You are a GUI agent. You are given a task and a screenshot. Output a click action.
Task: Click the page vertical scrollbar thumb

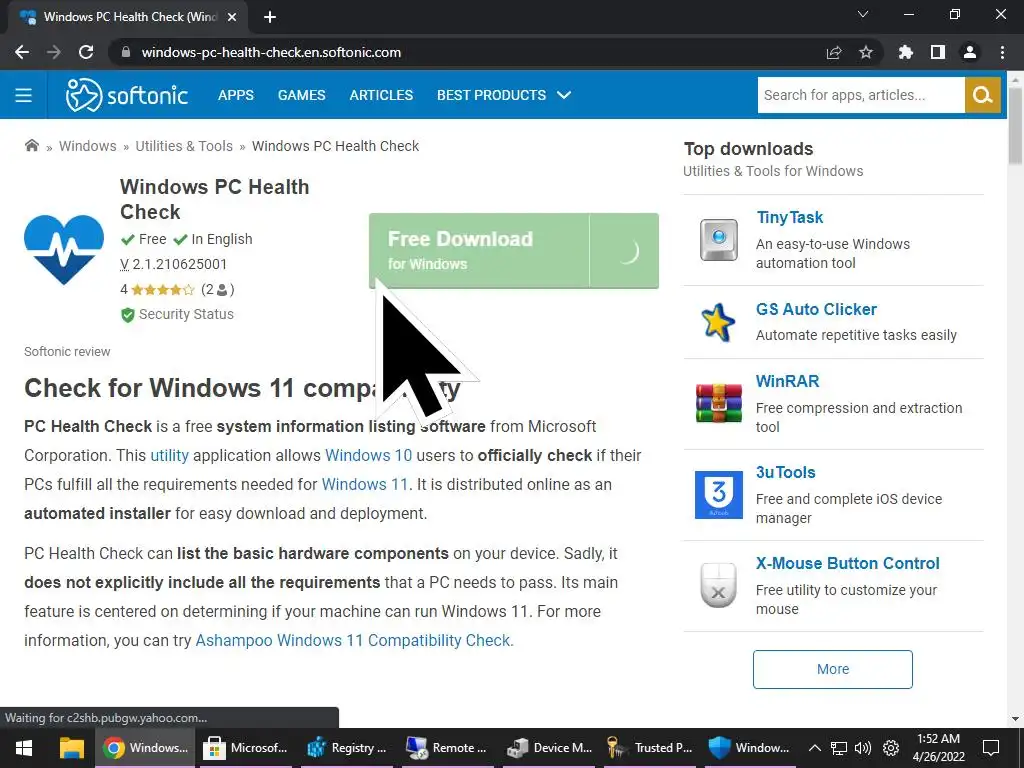coord(1016,124)
